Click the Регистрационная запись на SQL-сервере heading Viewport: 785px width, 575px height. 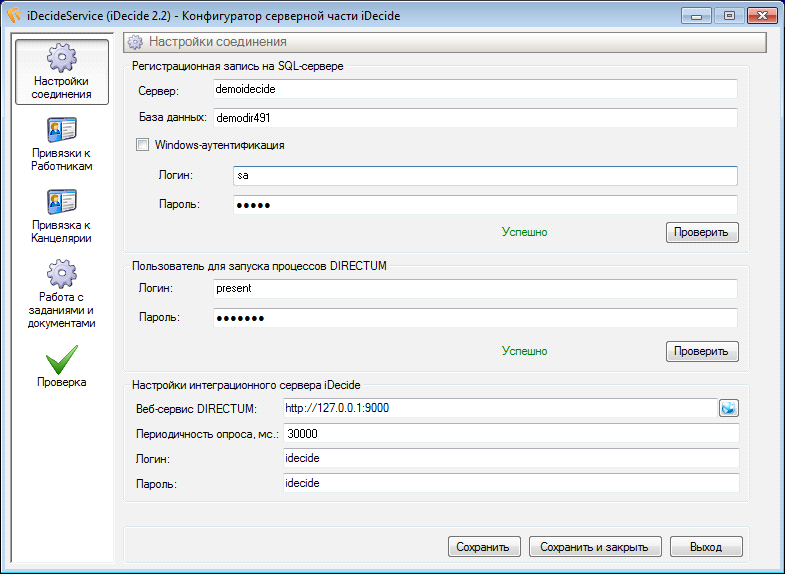click(238, 66)
